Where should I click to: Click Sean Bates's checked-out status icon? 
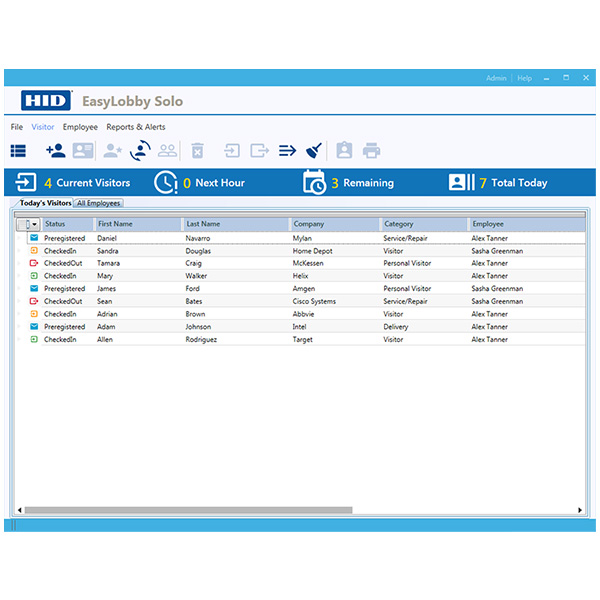(x=34, y=301)
